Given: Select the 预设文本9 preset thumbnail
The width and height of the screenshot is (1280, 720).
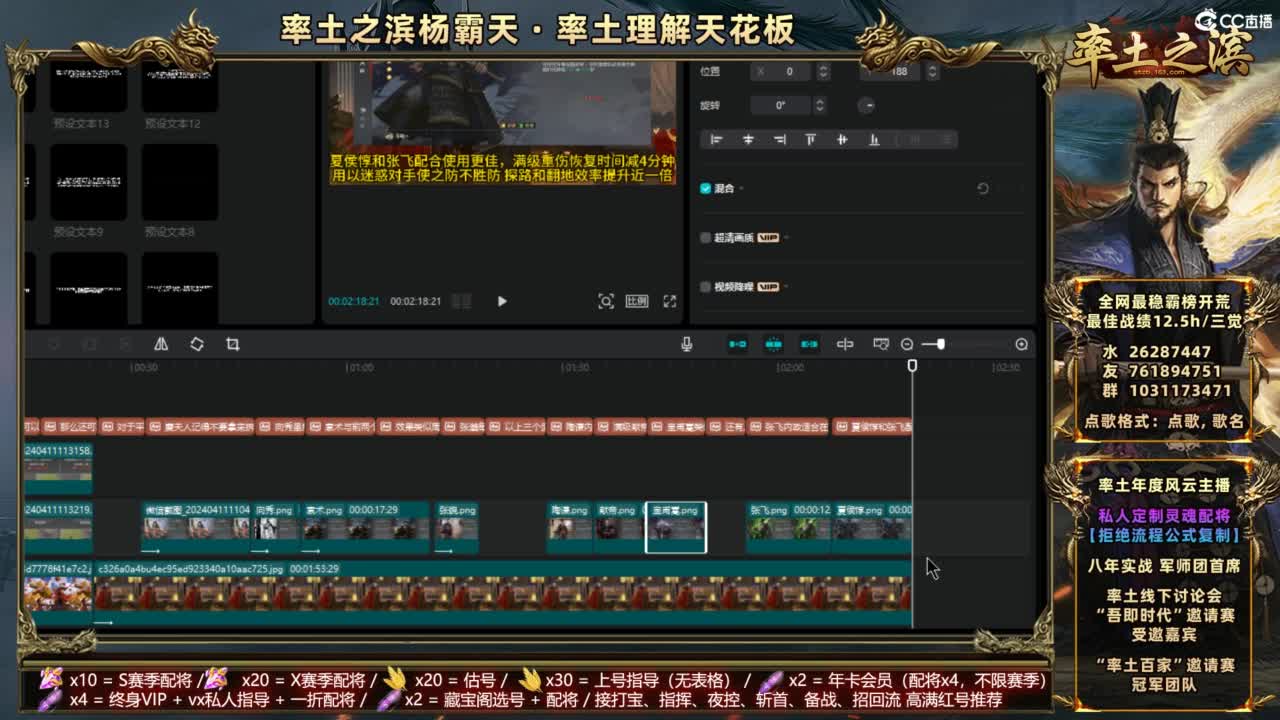Looking at the screenshot, I should [x=88, y=182].
